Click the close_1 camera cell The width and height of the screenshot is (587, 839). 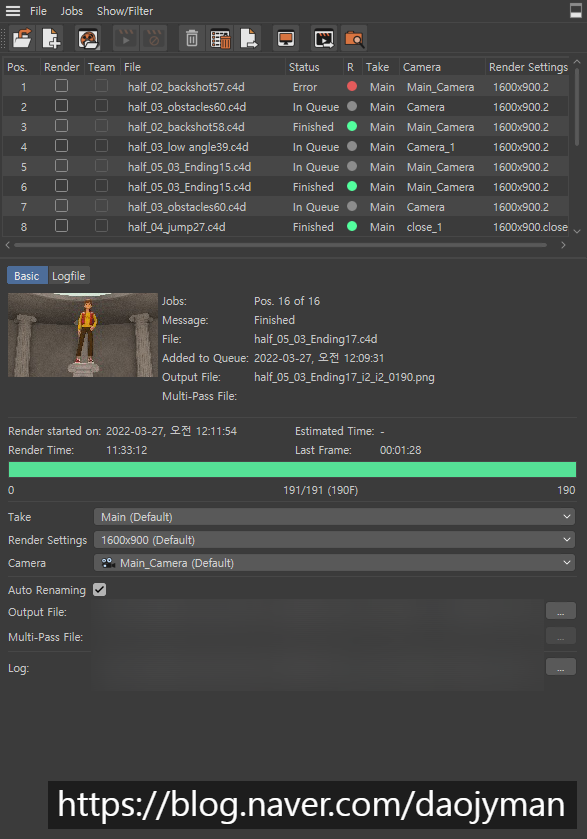424,227
